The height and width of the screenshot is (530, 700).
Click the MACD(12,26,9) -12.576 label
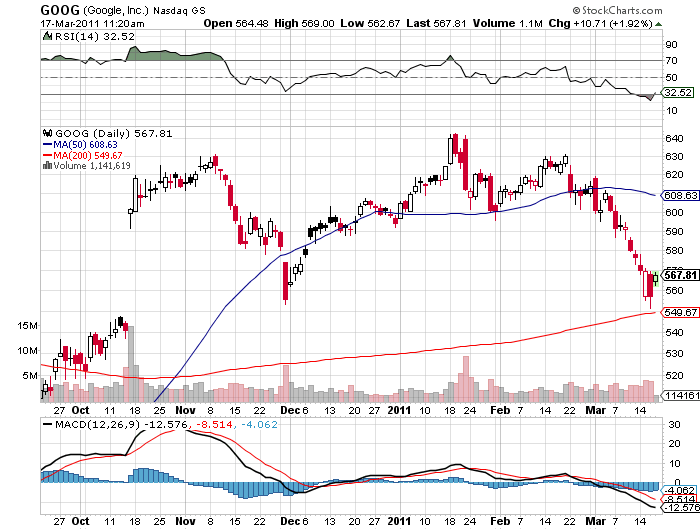click(121, 424)
